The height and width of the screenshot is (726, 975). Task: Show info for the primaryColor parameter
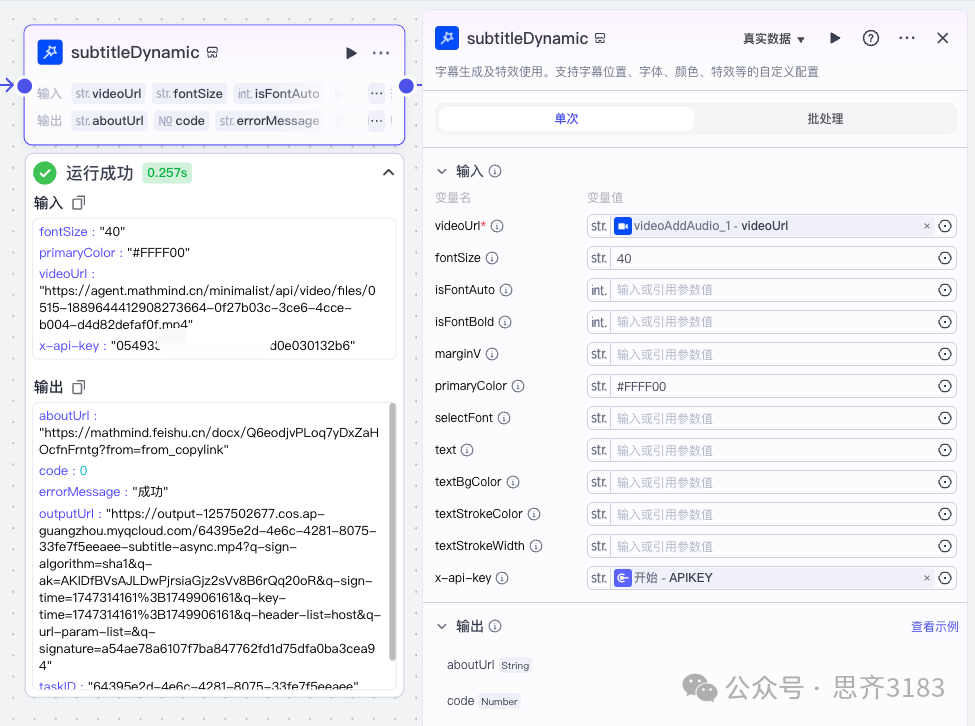point(518,386)
